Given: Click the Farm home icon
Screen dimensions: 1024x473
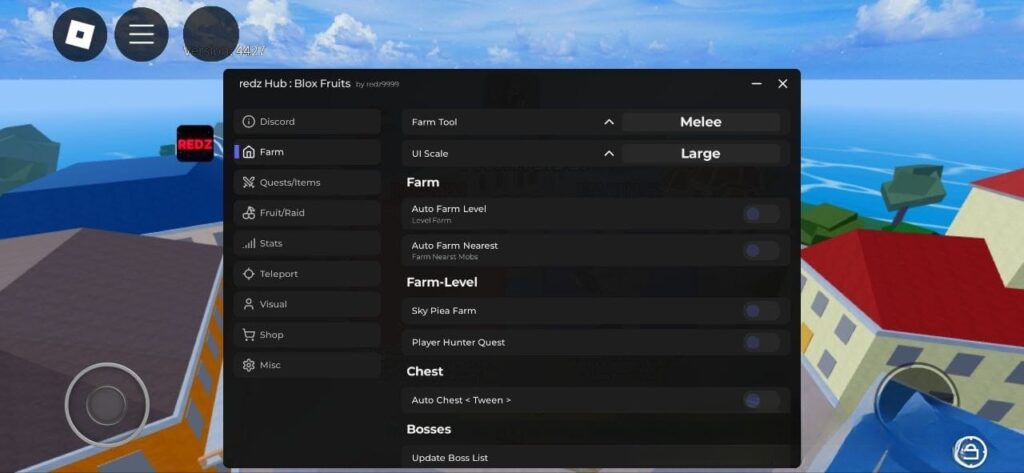Looking at the screenshot, I should pyautogui.click(x=248, y=152).
